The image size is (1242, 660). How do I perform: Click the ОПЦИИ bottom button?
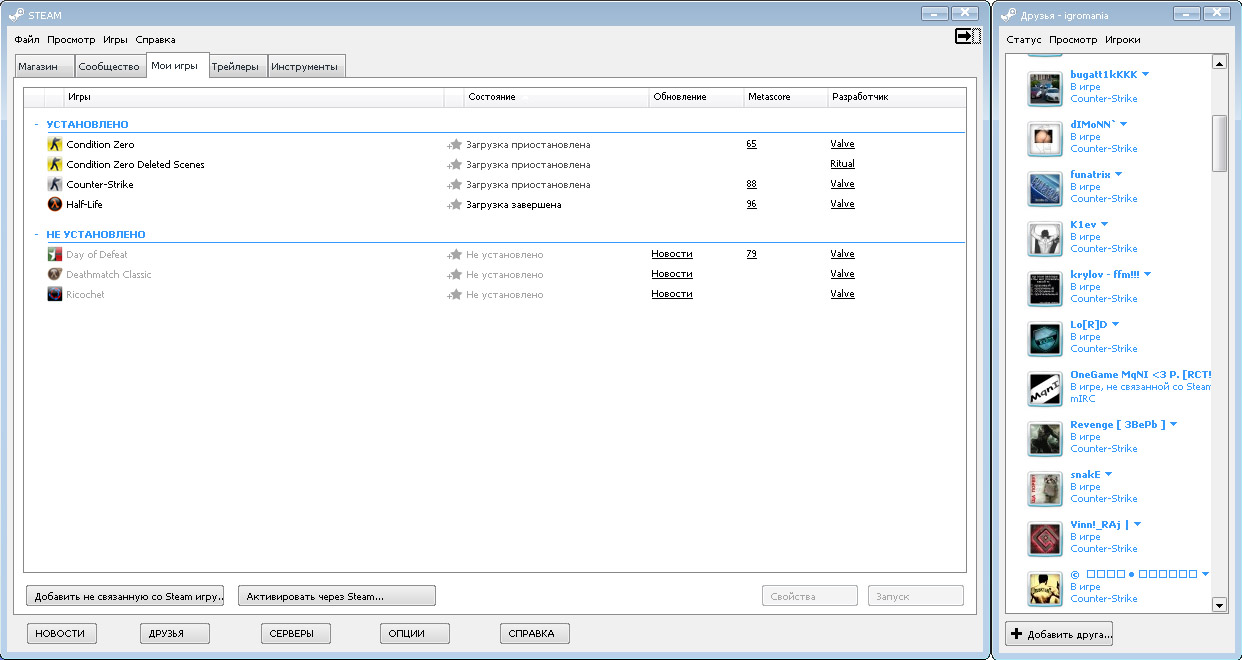click(x=415, y=633)
